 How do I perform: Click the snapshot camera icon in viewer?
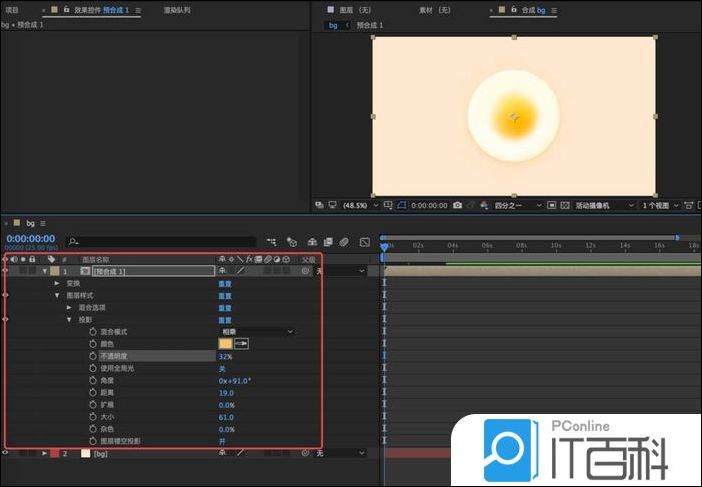pos(457,205)
